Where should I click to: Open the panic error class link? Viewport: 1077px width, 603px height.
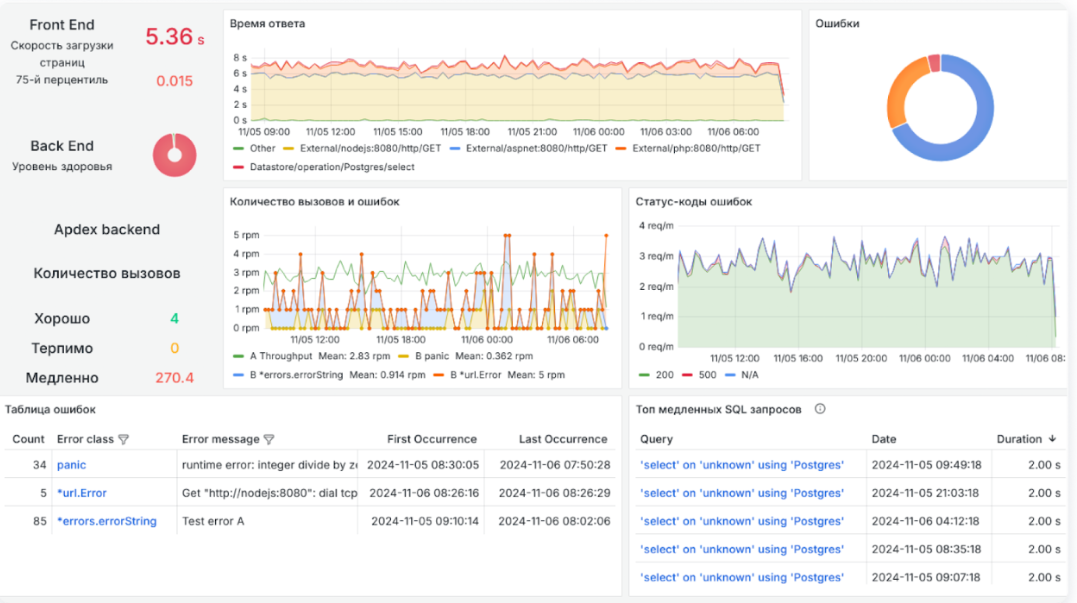point(72,465)
